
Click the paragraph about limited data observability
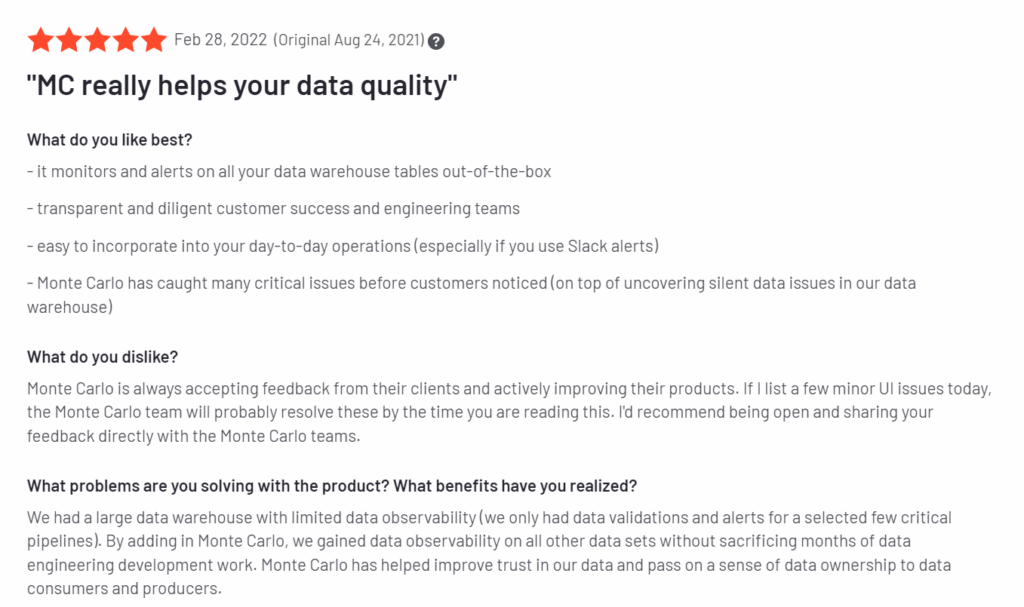click(x=489, y=553)
